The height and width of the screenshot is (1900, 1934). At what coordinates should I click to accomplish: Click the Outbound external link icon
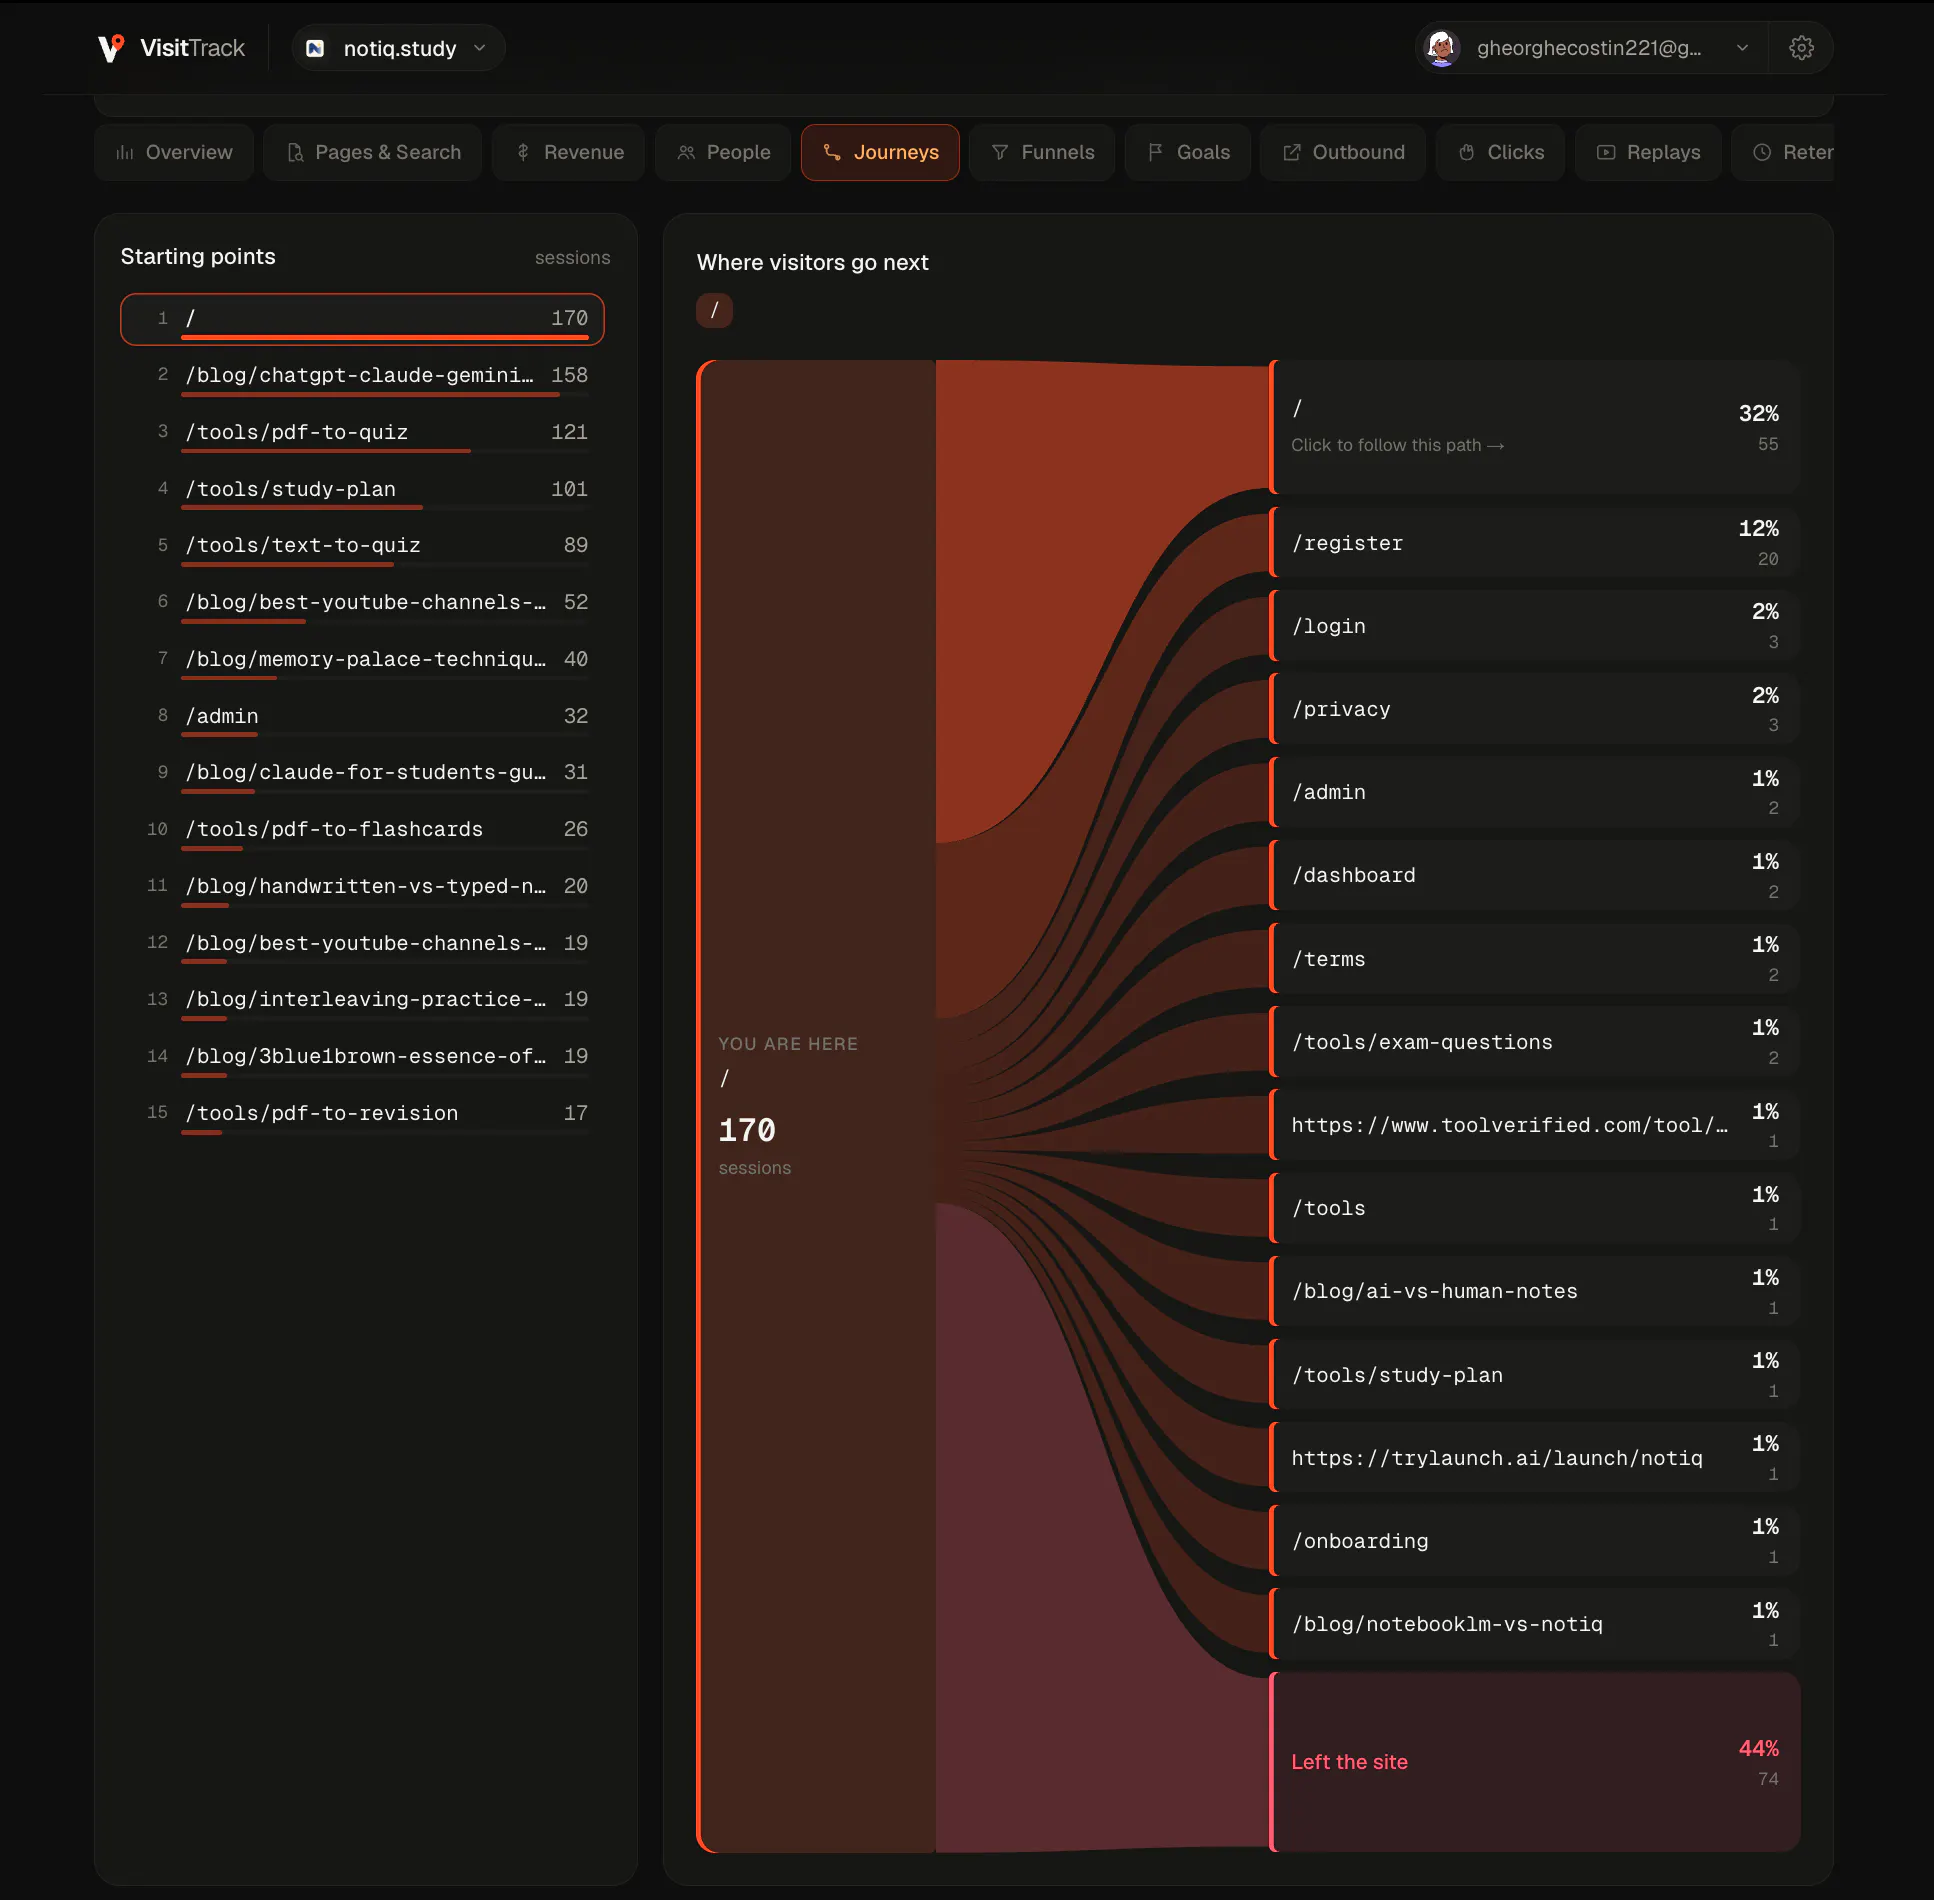pos(1292,152)
